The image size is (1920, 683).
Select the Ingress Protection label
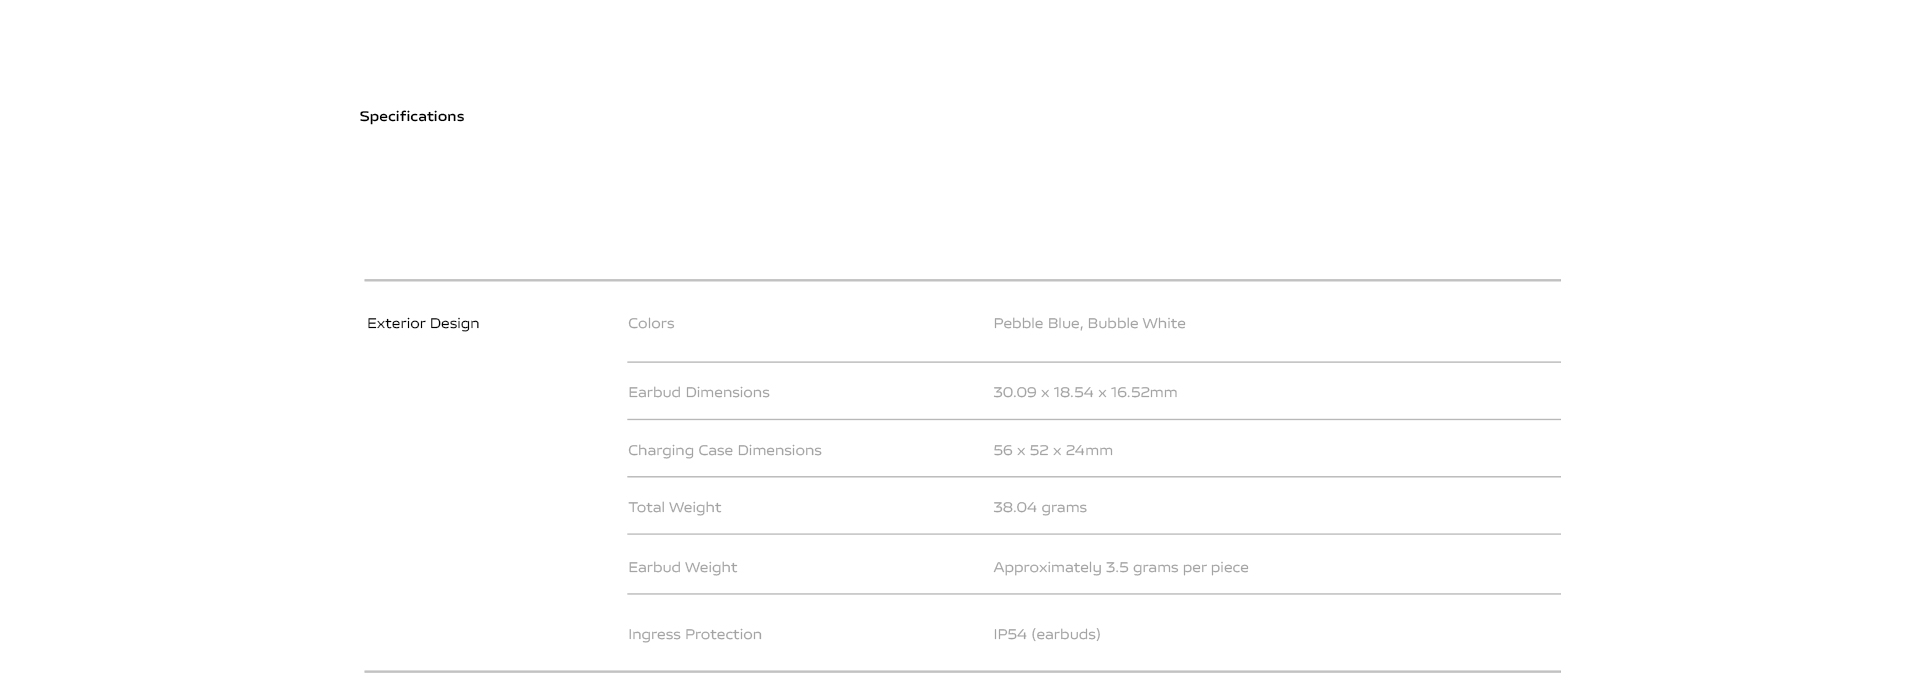[x=695, y=634]
